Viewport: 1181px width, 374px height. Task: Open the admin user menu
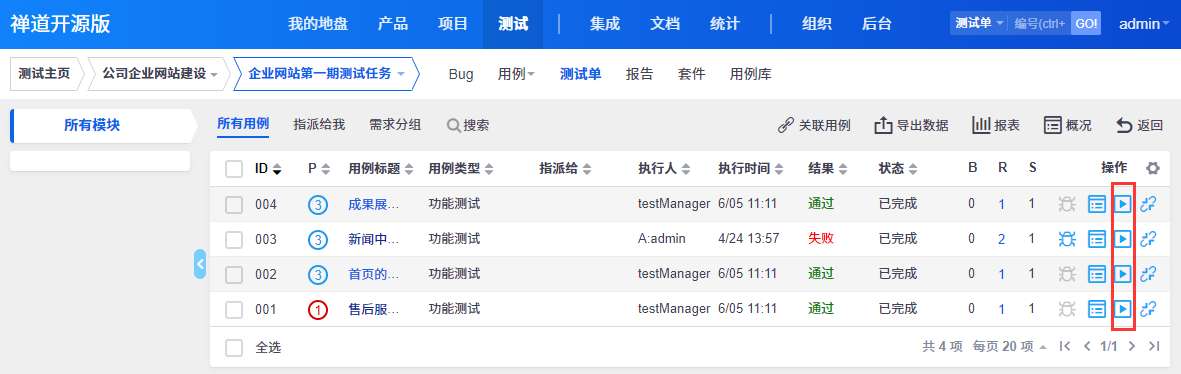click(x=1144, y=23)
